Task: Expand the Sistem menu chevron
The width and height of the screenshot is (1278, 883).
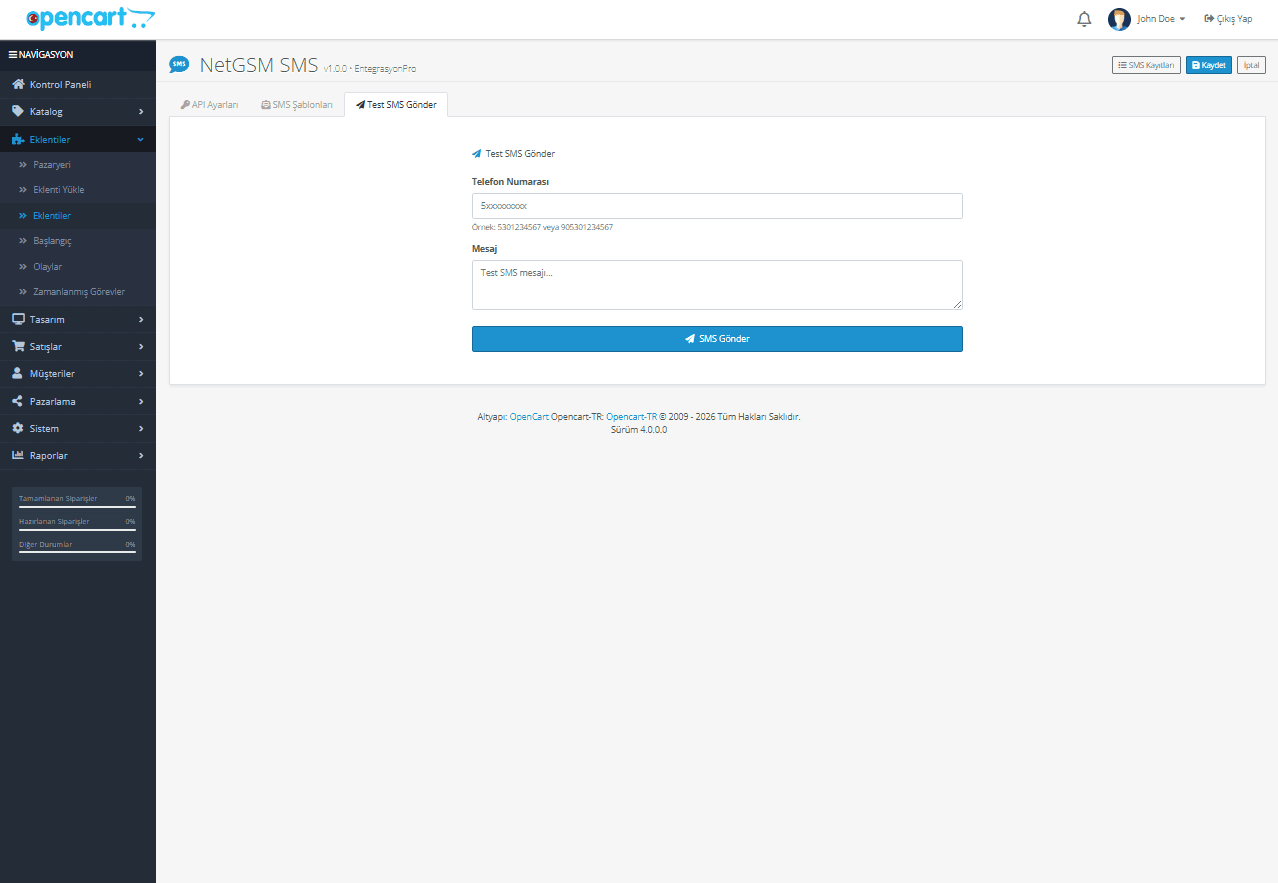Action: pyautogui.click(x=141, y=429)
